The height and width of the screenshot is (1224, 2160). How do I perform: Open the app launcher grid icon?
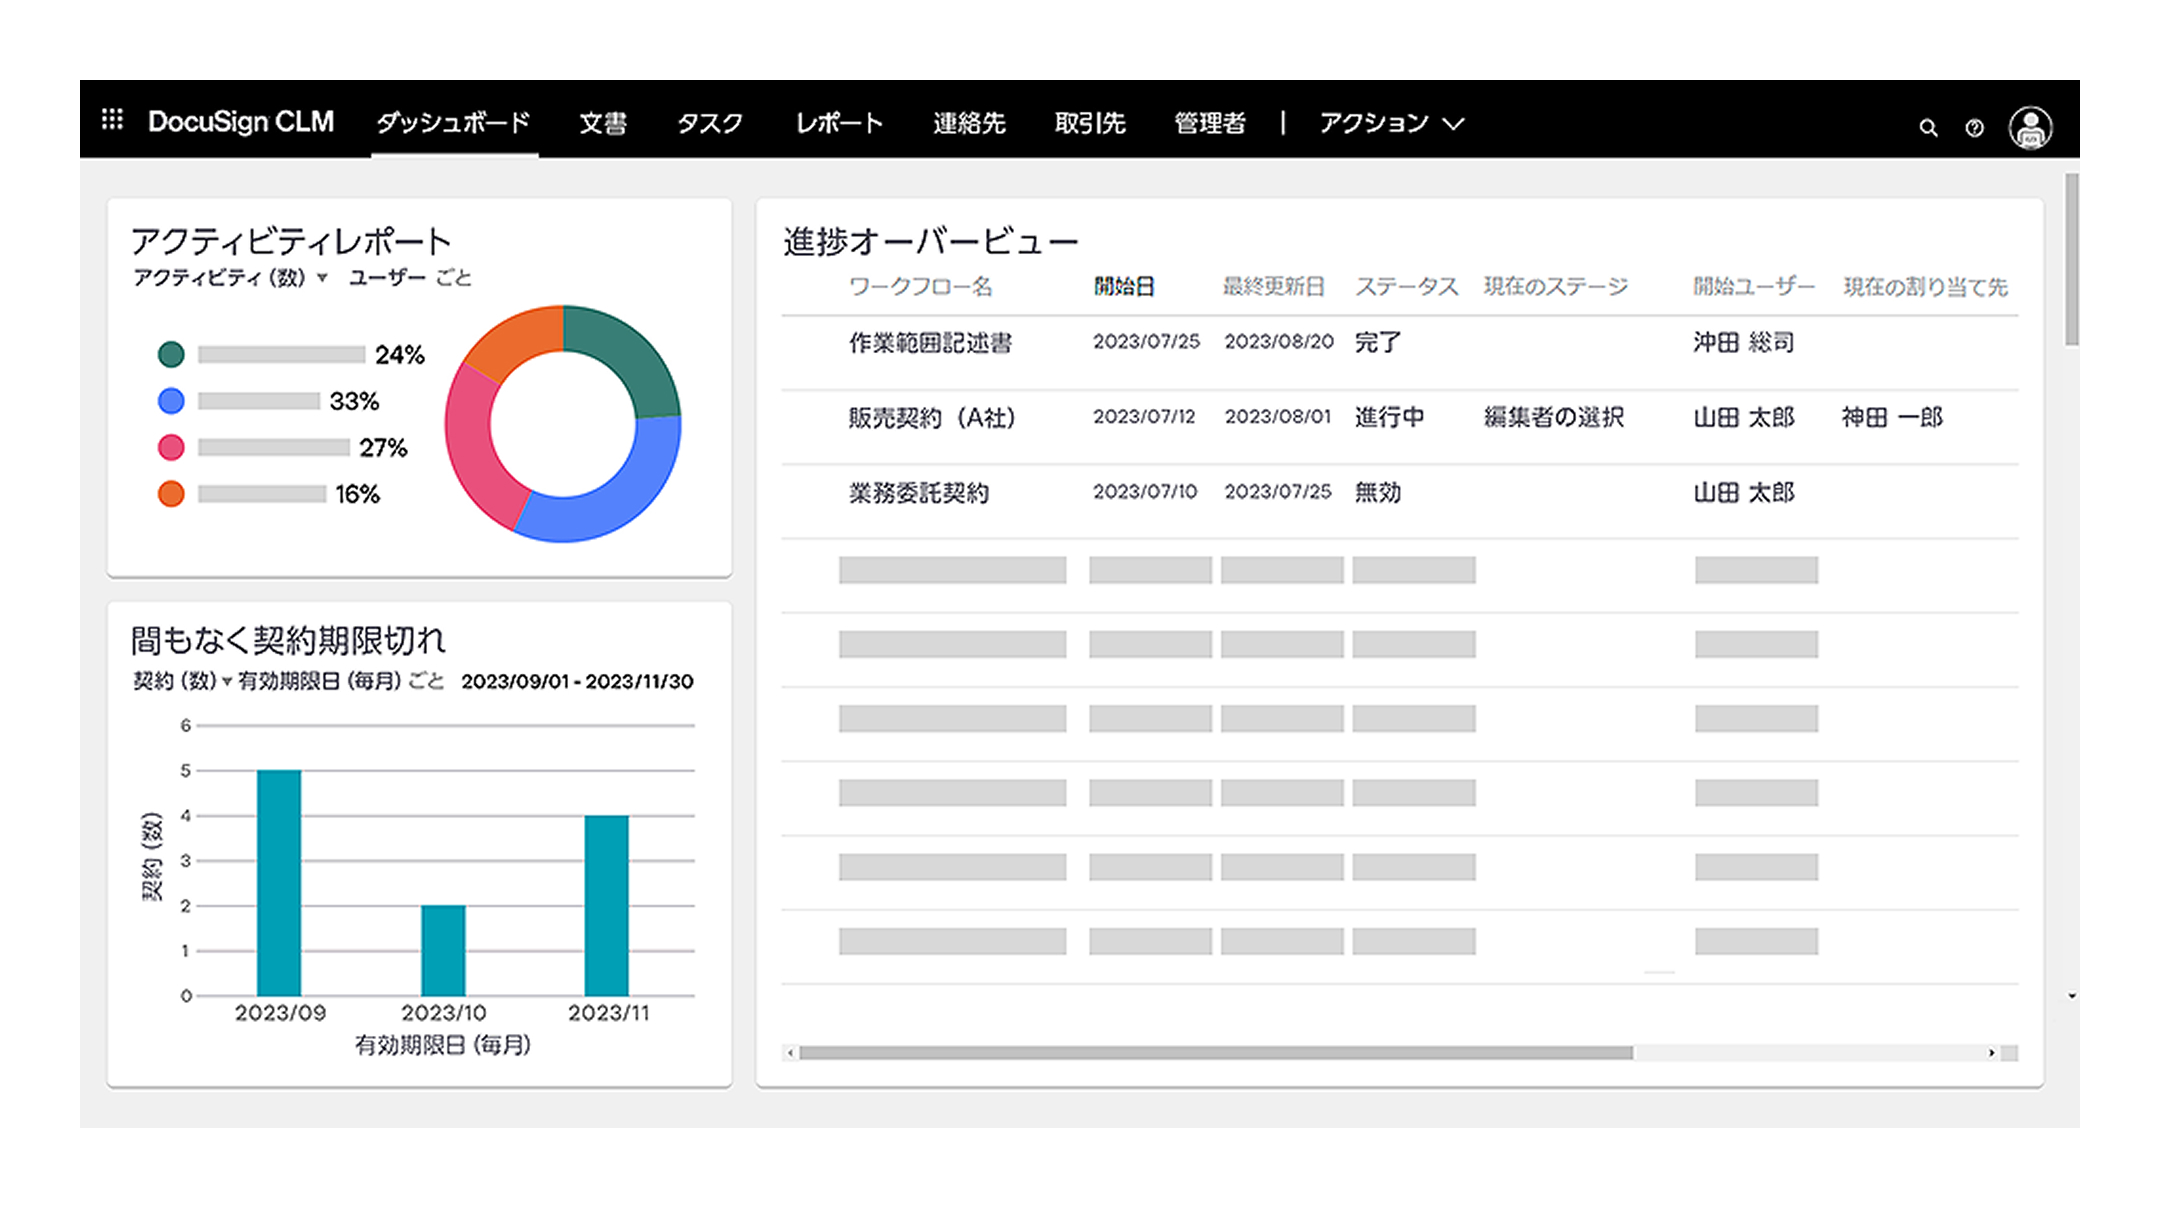(x=112, y=120)
